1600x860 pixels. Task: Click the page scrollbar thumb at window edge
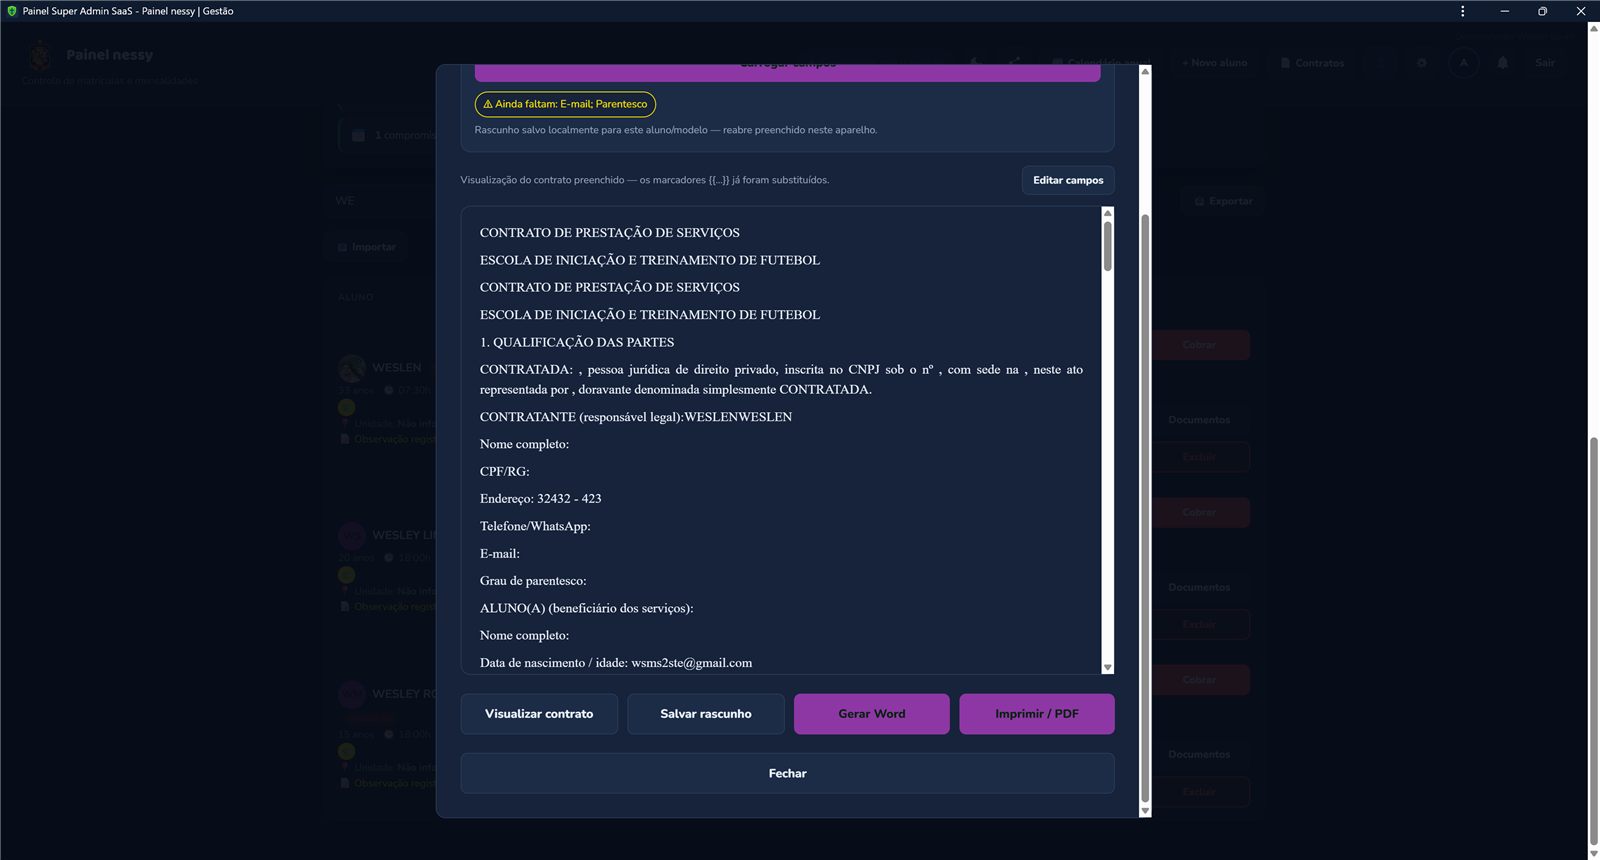[1594, 641]
